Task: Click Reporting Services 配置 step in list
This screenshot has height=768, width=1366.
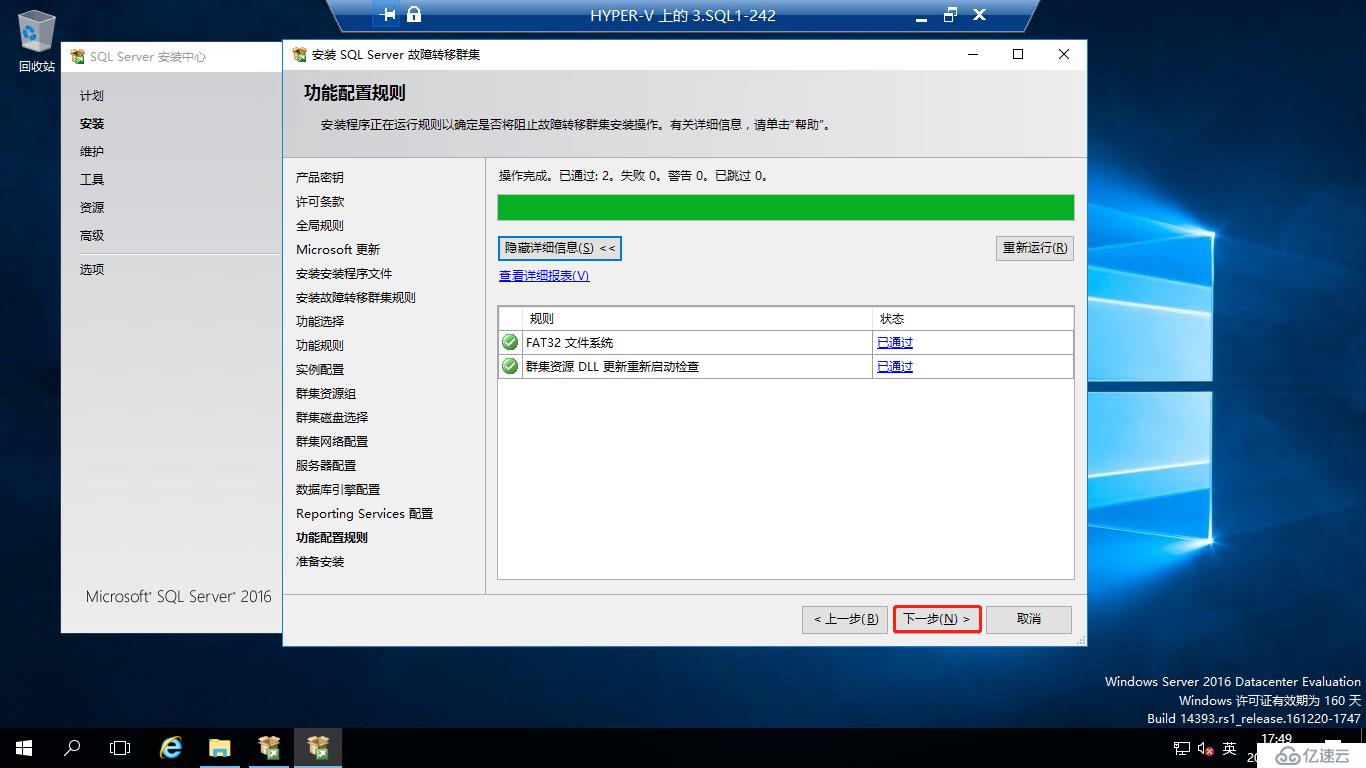Action: pos(364,514)
